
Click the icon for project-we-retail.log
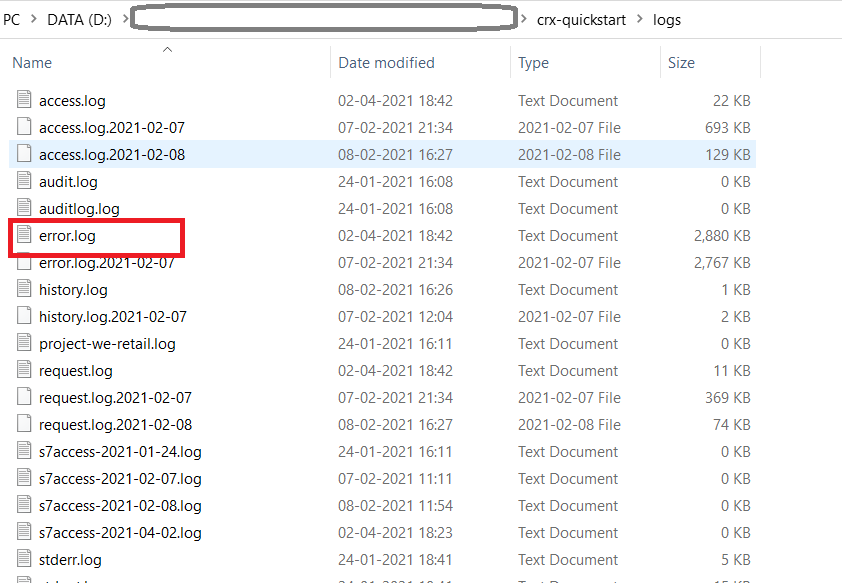(23, 343)
